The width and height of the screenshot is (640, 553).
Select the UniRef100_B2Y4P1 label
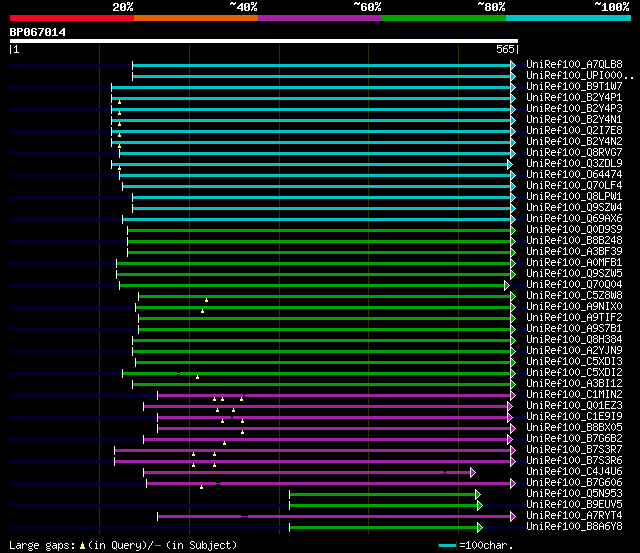pos(574,98)
